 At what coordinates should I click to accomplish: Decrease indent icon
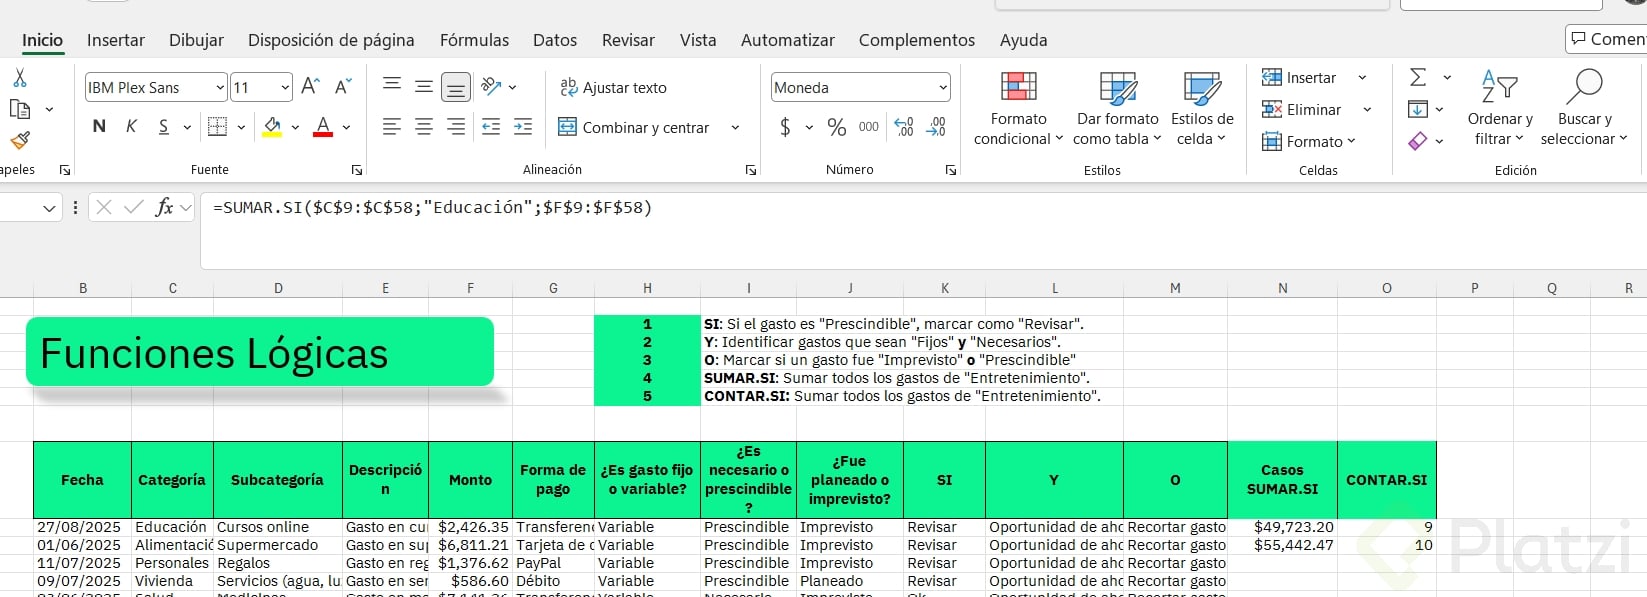tap(491, 127)
